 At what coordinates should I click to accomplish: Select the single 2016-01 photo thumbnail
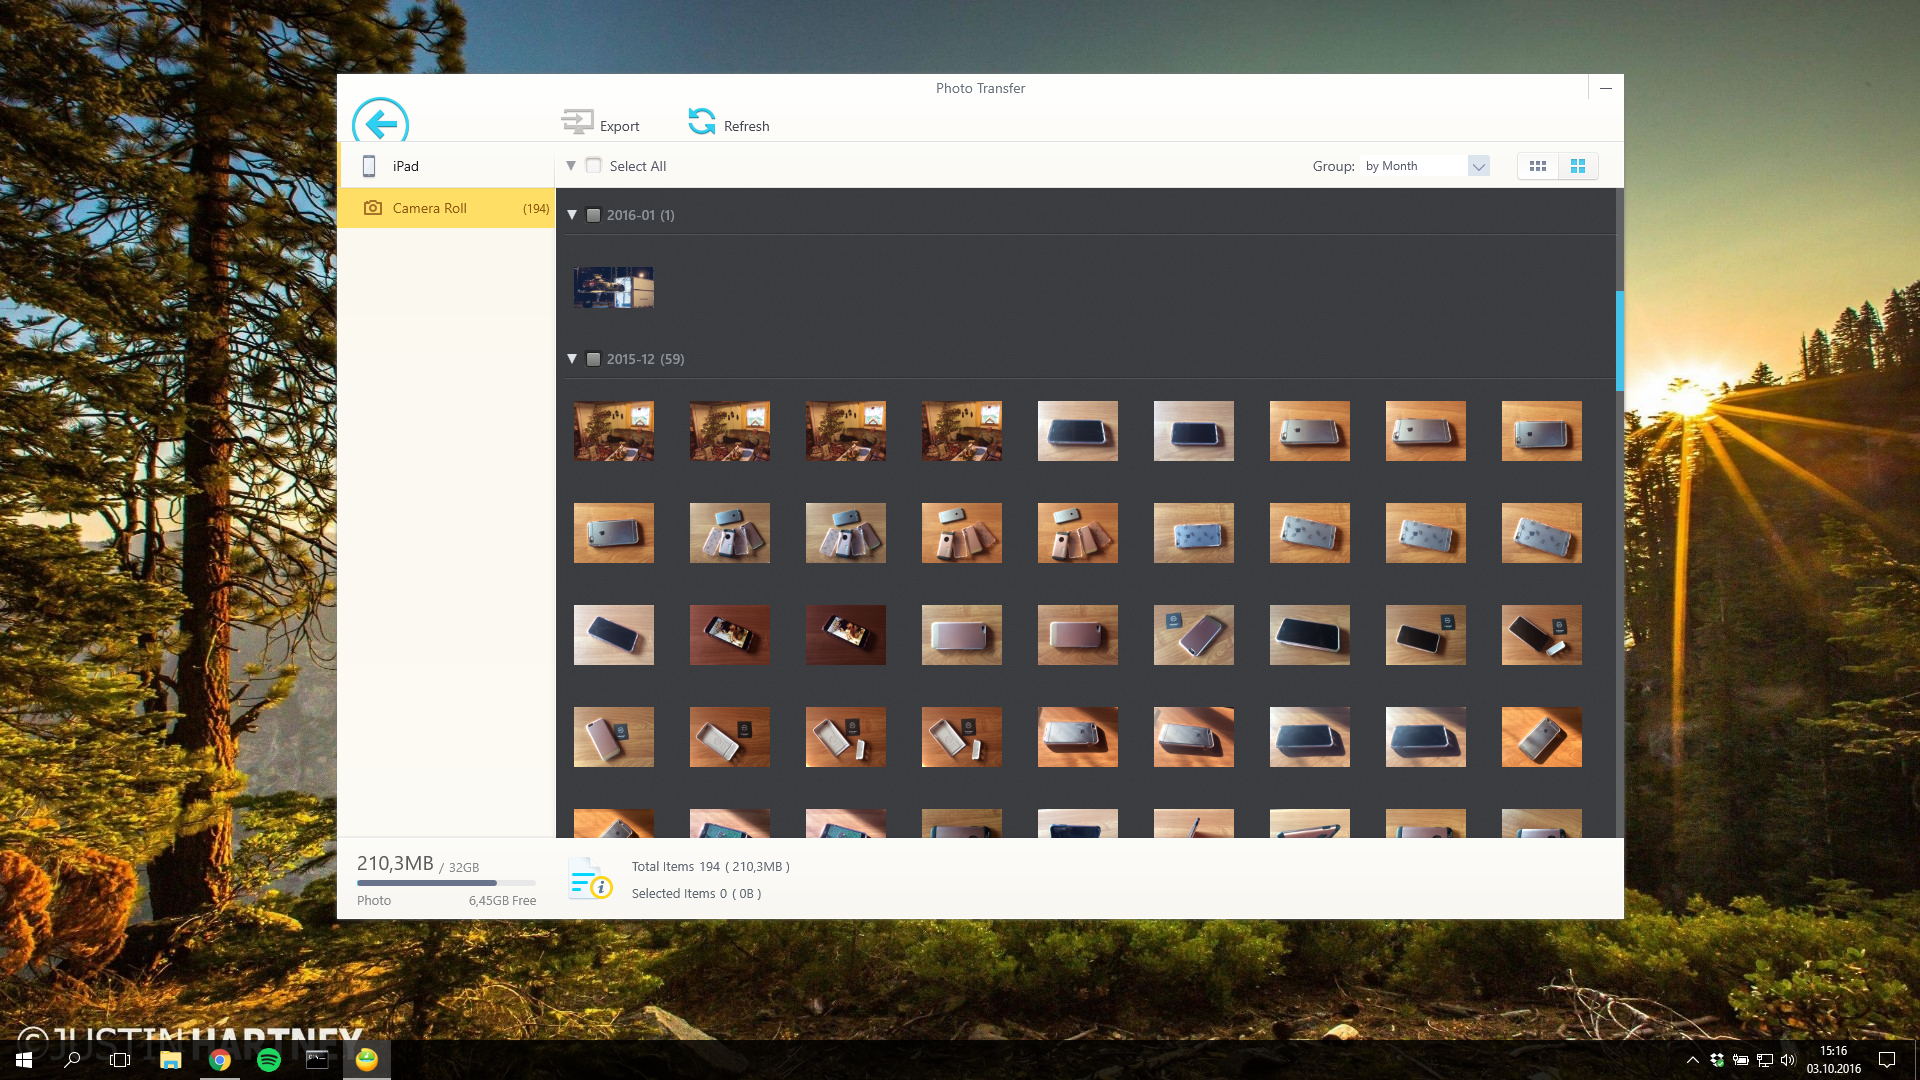point(614,287)
